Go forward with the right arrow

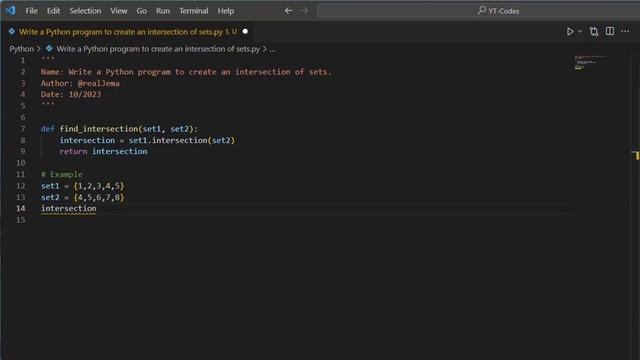pos(304,11)
